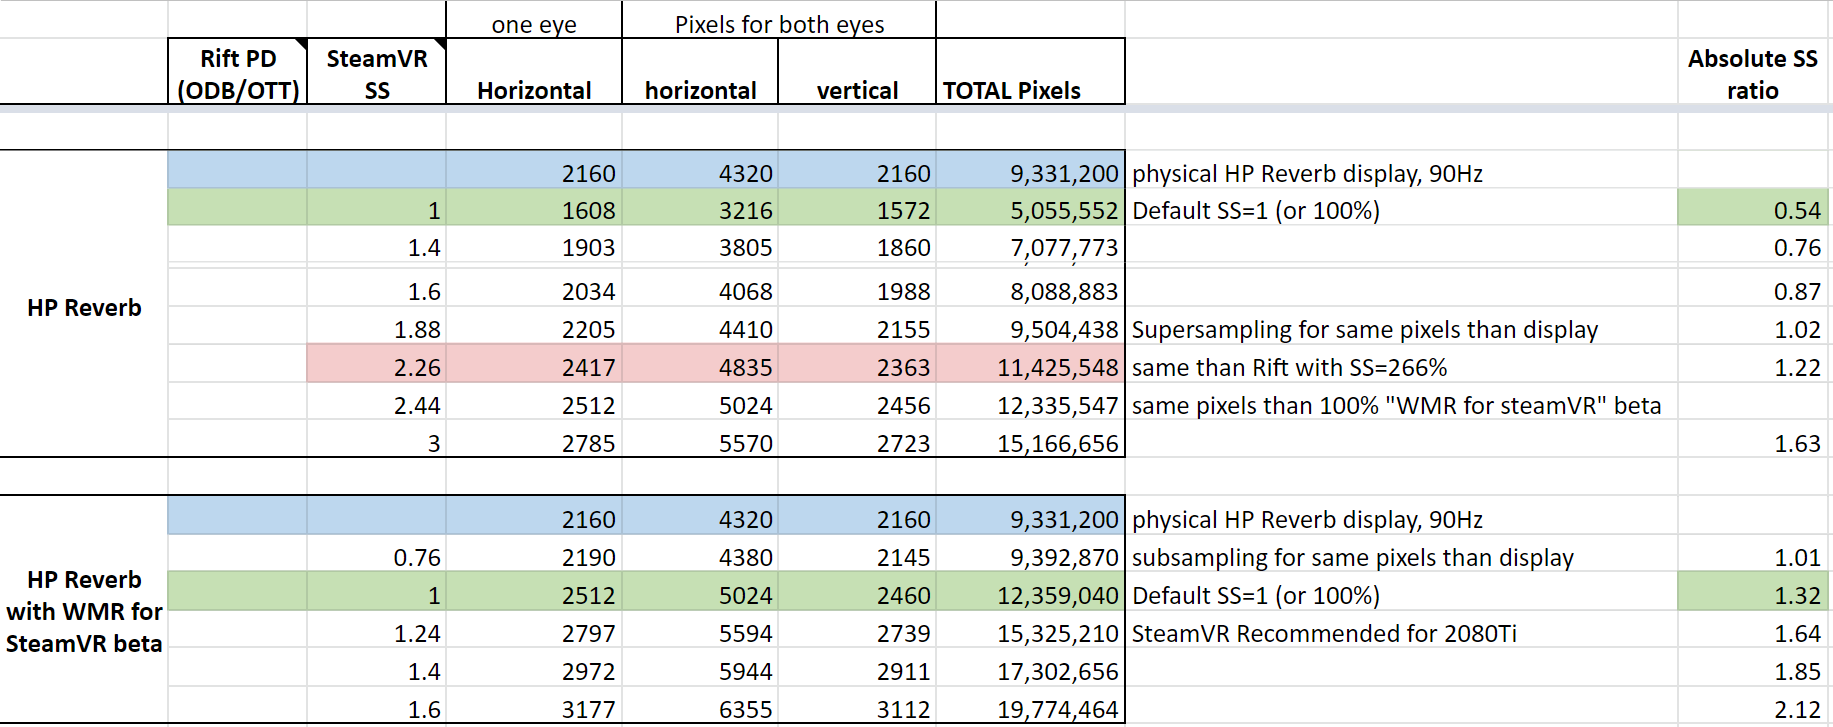
Task: Select the vertical value 2460
Action: click(x=857, y=592)
